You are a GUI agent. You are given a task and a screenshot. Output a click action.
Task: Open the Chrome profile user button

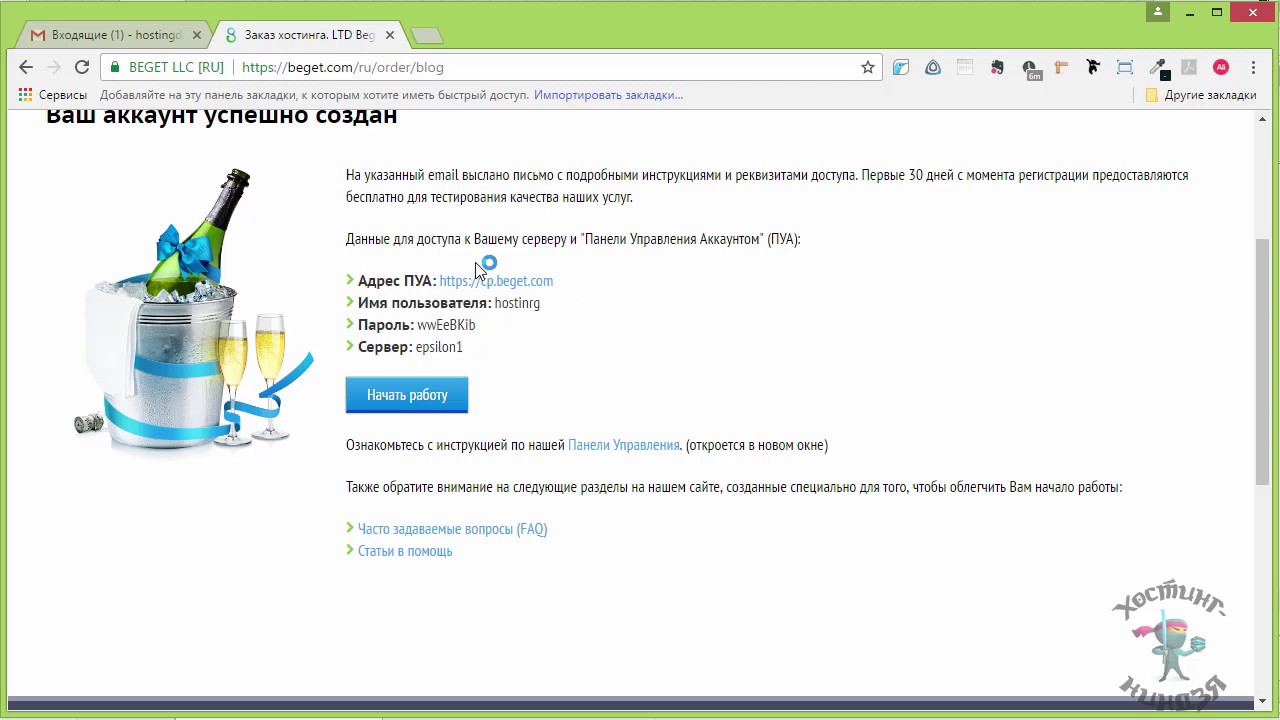(x=1158, y=12)
